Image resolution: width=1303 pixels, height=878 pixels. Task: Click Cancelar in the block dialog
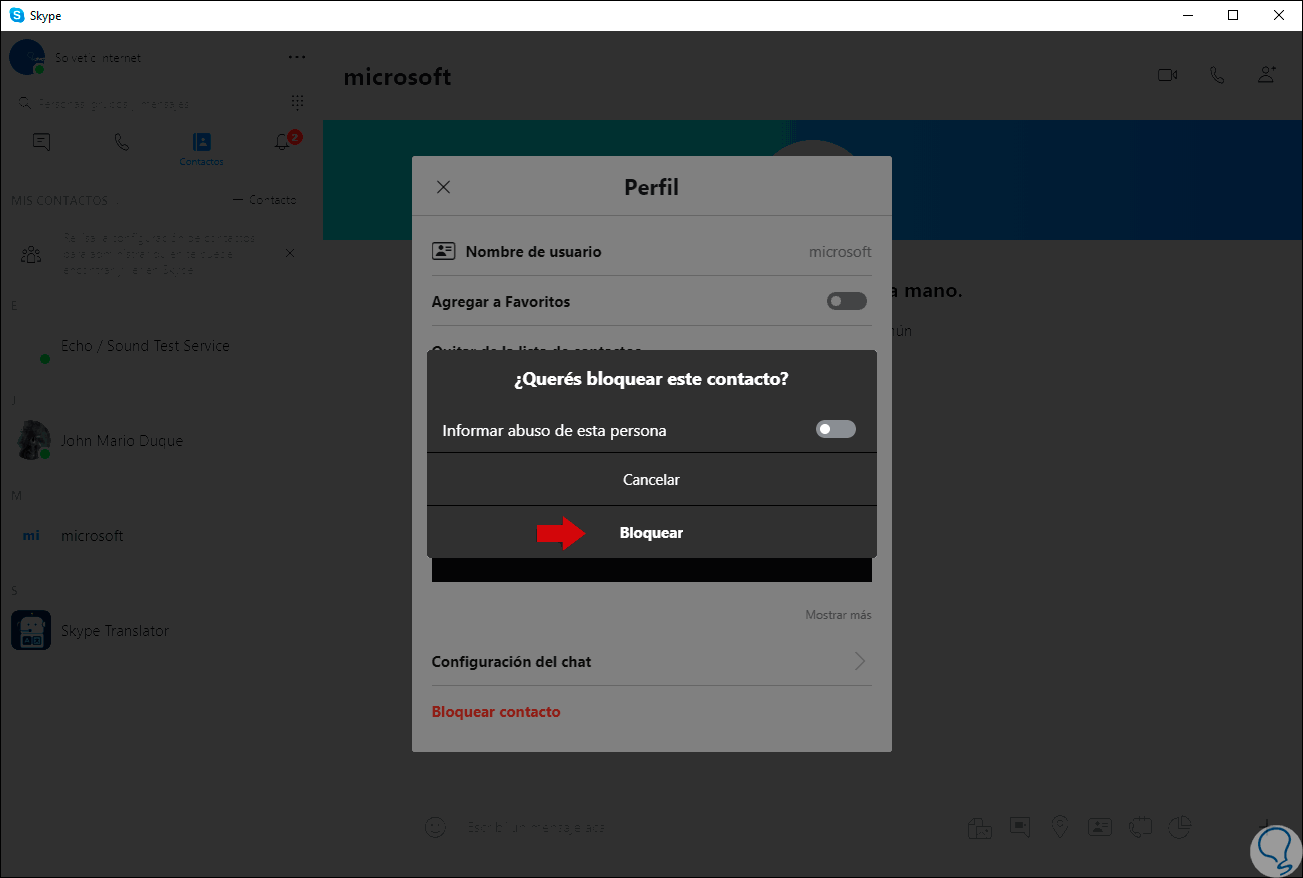(x=651, y=480)
